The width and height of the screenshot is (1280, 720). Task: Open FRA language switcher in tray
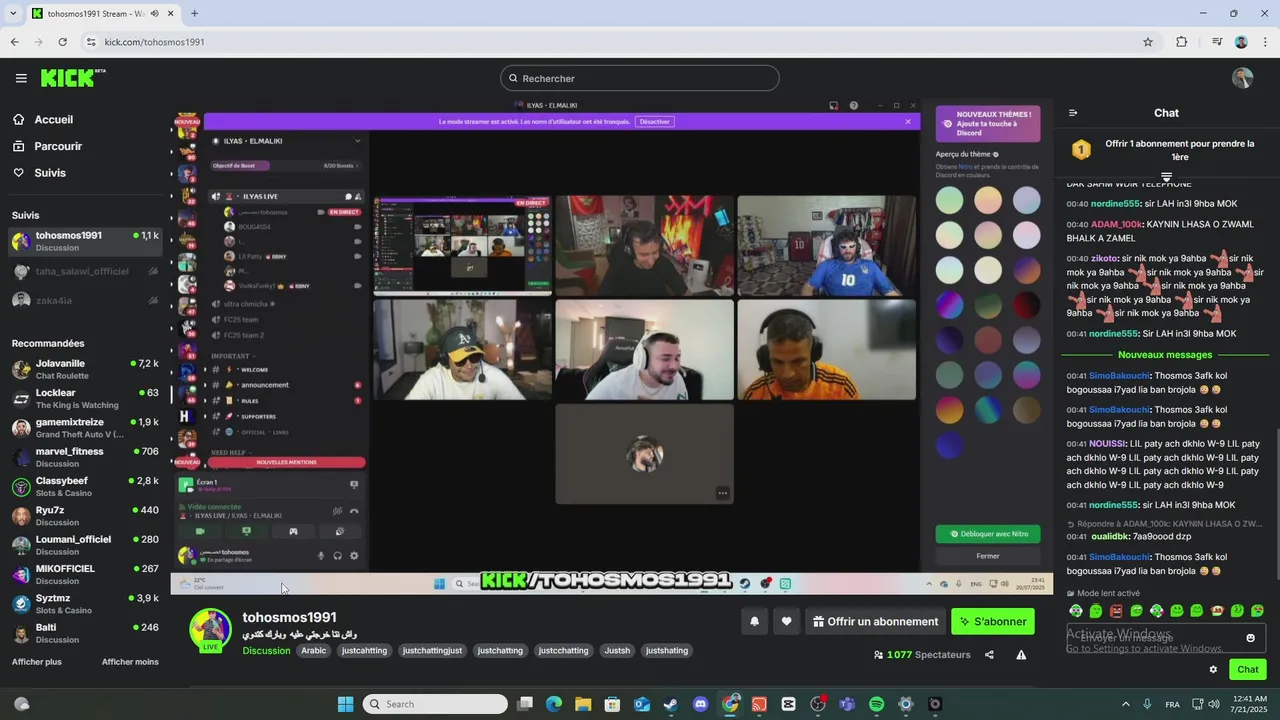click(x=1172, y=704)
